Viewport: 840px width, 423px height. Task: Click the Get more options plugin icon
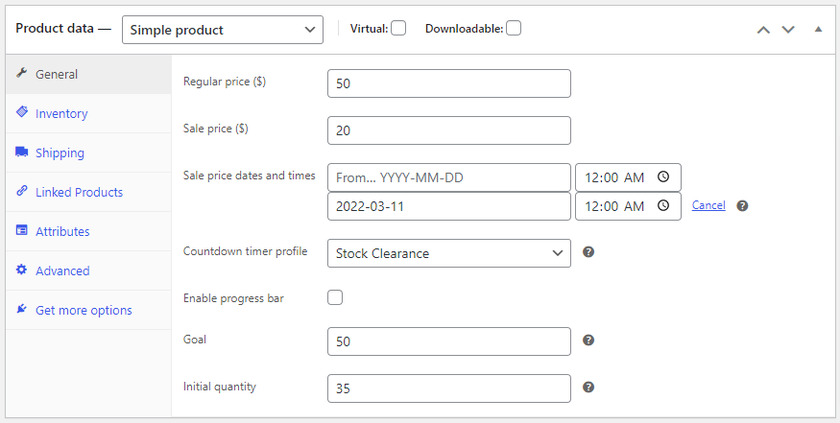(x=21, y=310)
